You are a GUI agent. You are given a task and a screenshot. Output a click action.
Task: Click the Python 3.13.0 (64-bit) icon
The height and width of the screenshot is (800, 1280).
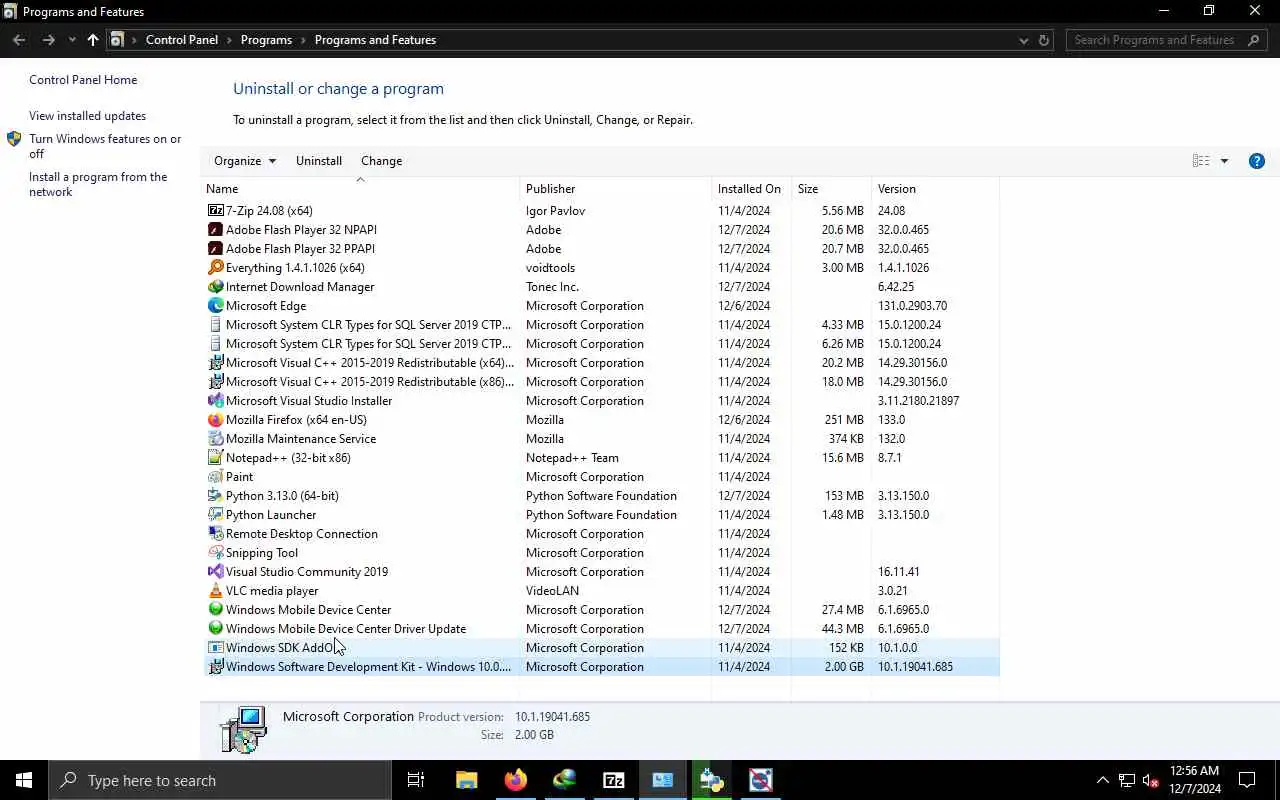click(x=215, y=496)
